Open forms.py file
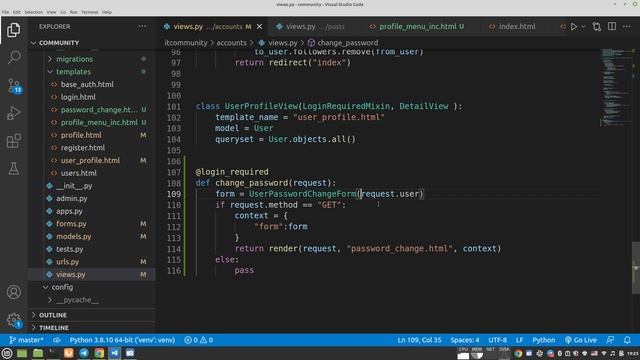 92,224
